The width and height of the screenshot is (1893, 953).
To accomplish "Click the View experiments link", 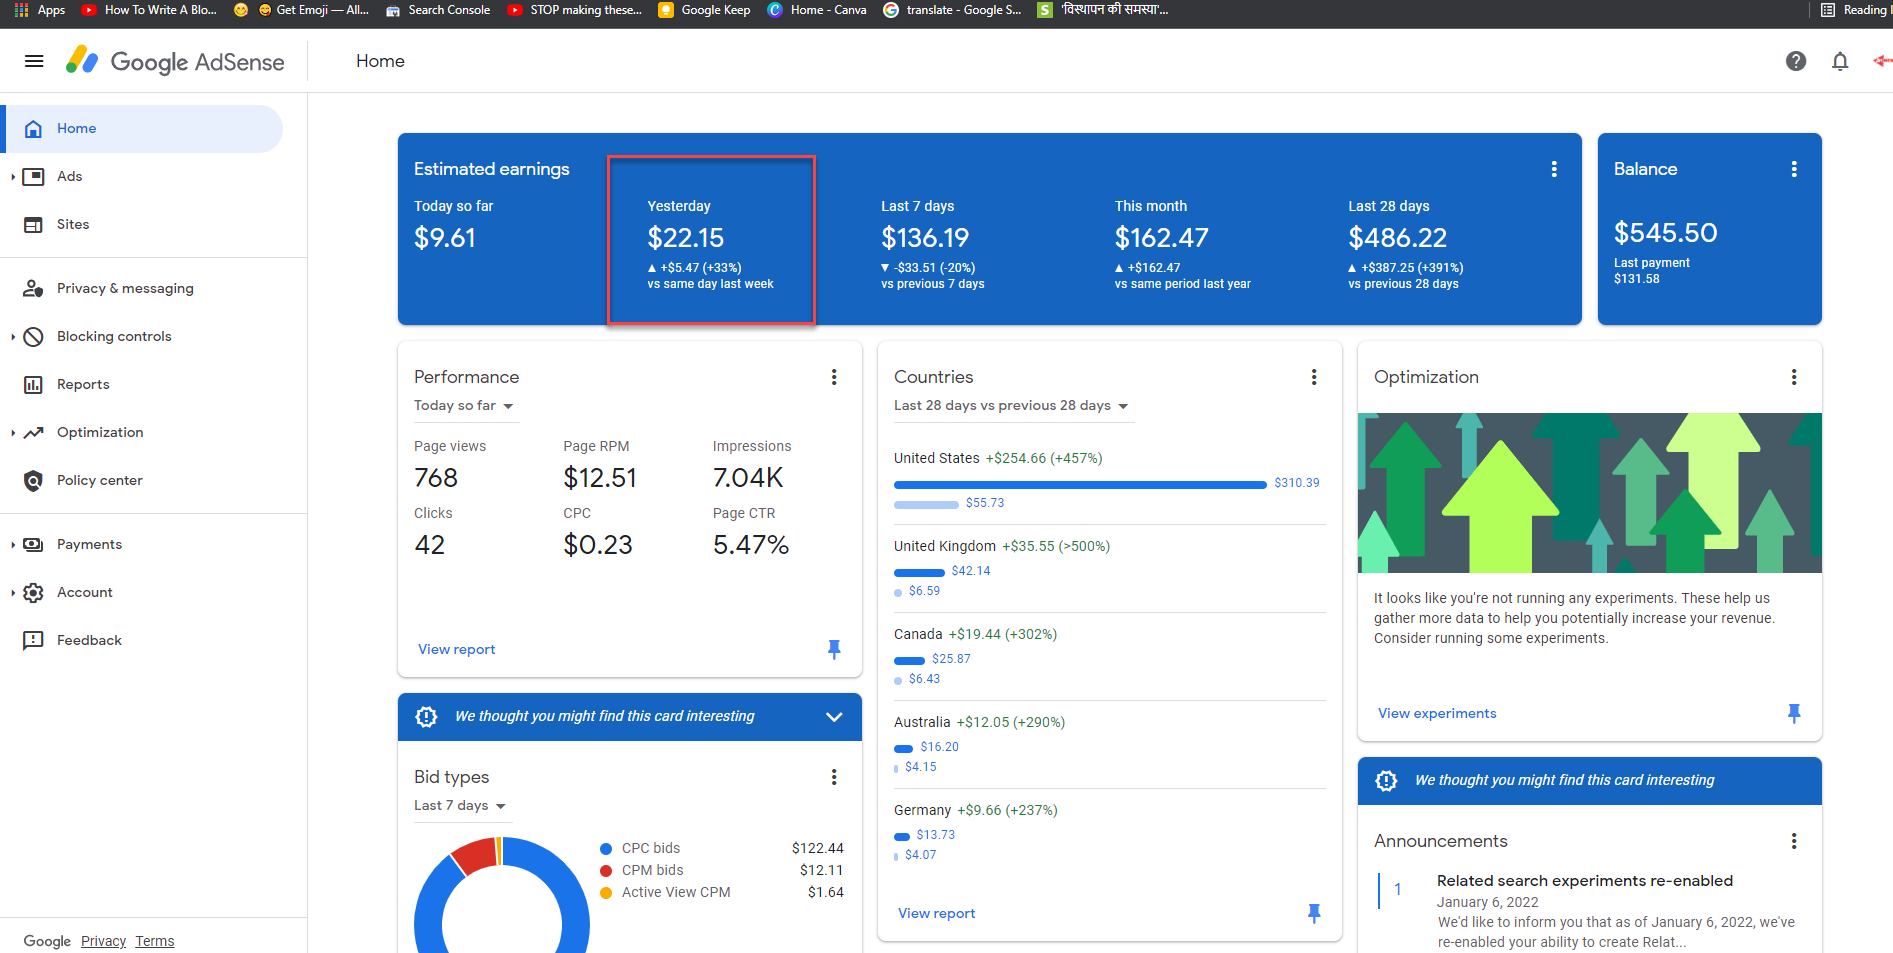I will (x=1437, y=713).
